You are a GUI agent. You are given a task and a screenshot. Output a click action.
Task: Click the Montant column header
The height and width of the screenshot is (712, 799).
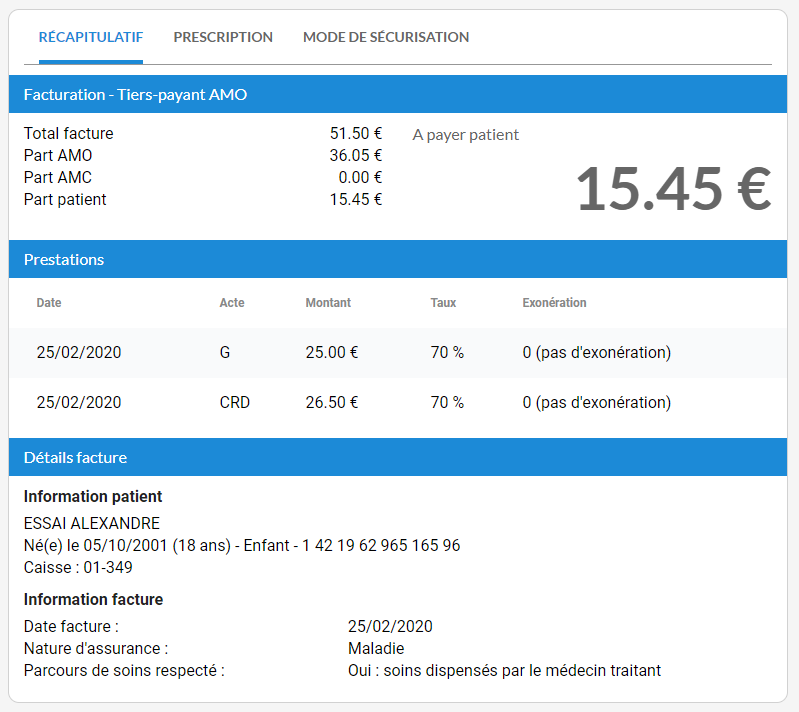pyautogui.click(x=328, y=303)
